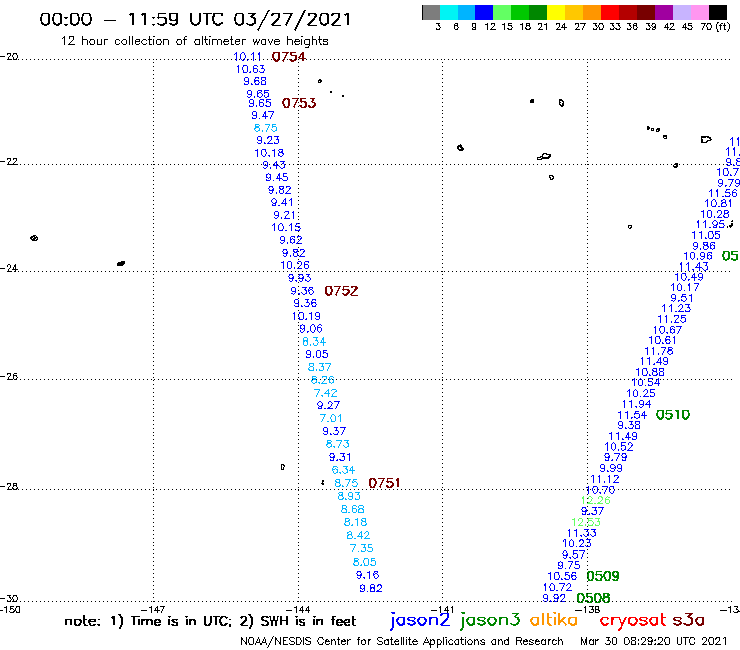Click the jason3 track value 11.43

694,267
